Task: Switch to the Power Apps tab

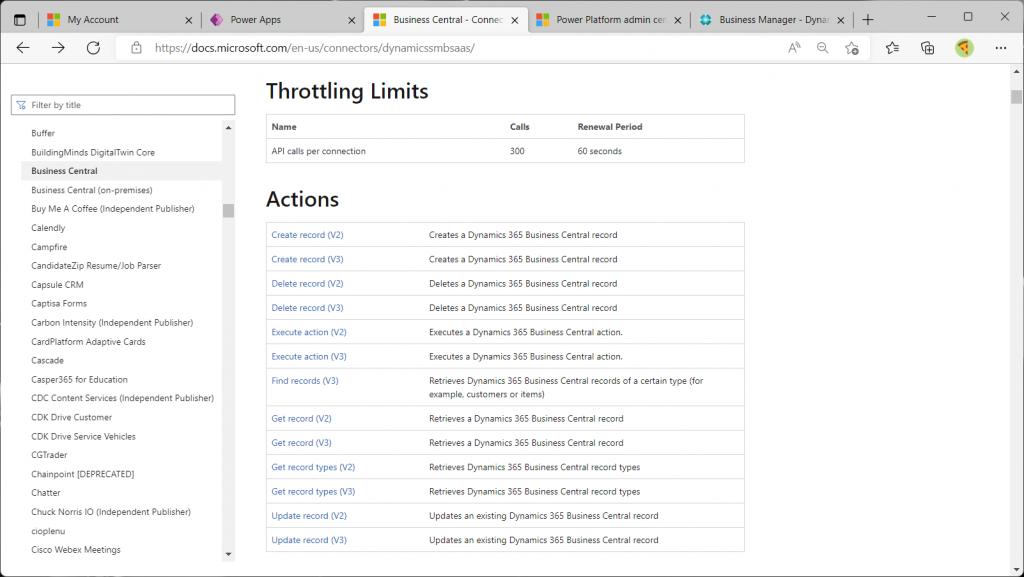Action: pyautogui.click(x=282, y=20)
